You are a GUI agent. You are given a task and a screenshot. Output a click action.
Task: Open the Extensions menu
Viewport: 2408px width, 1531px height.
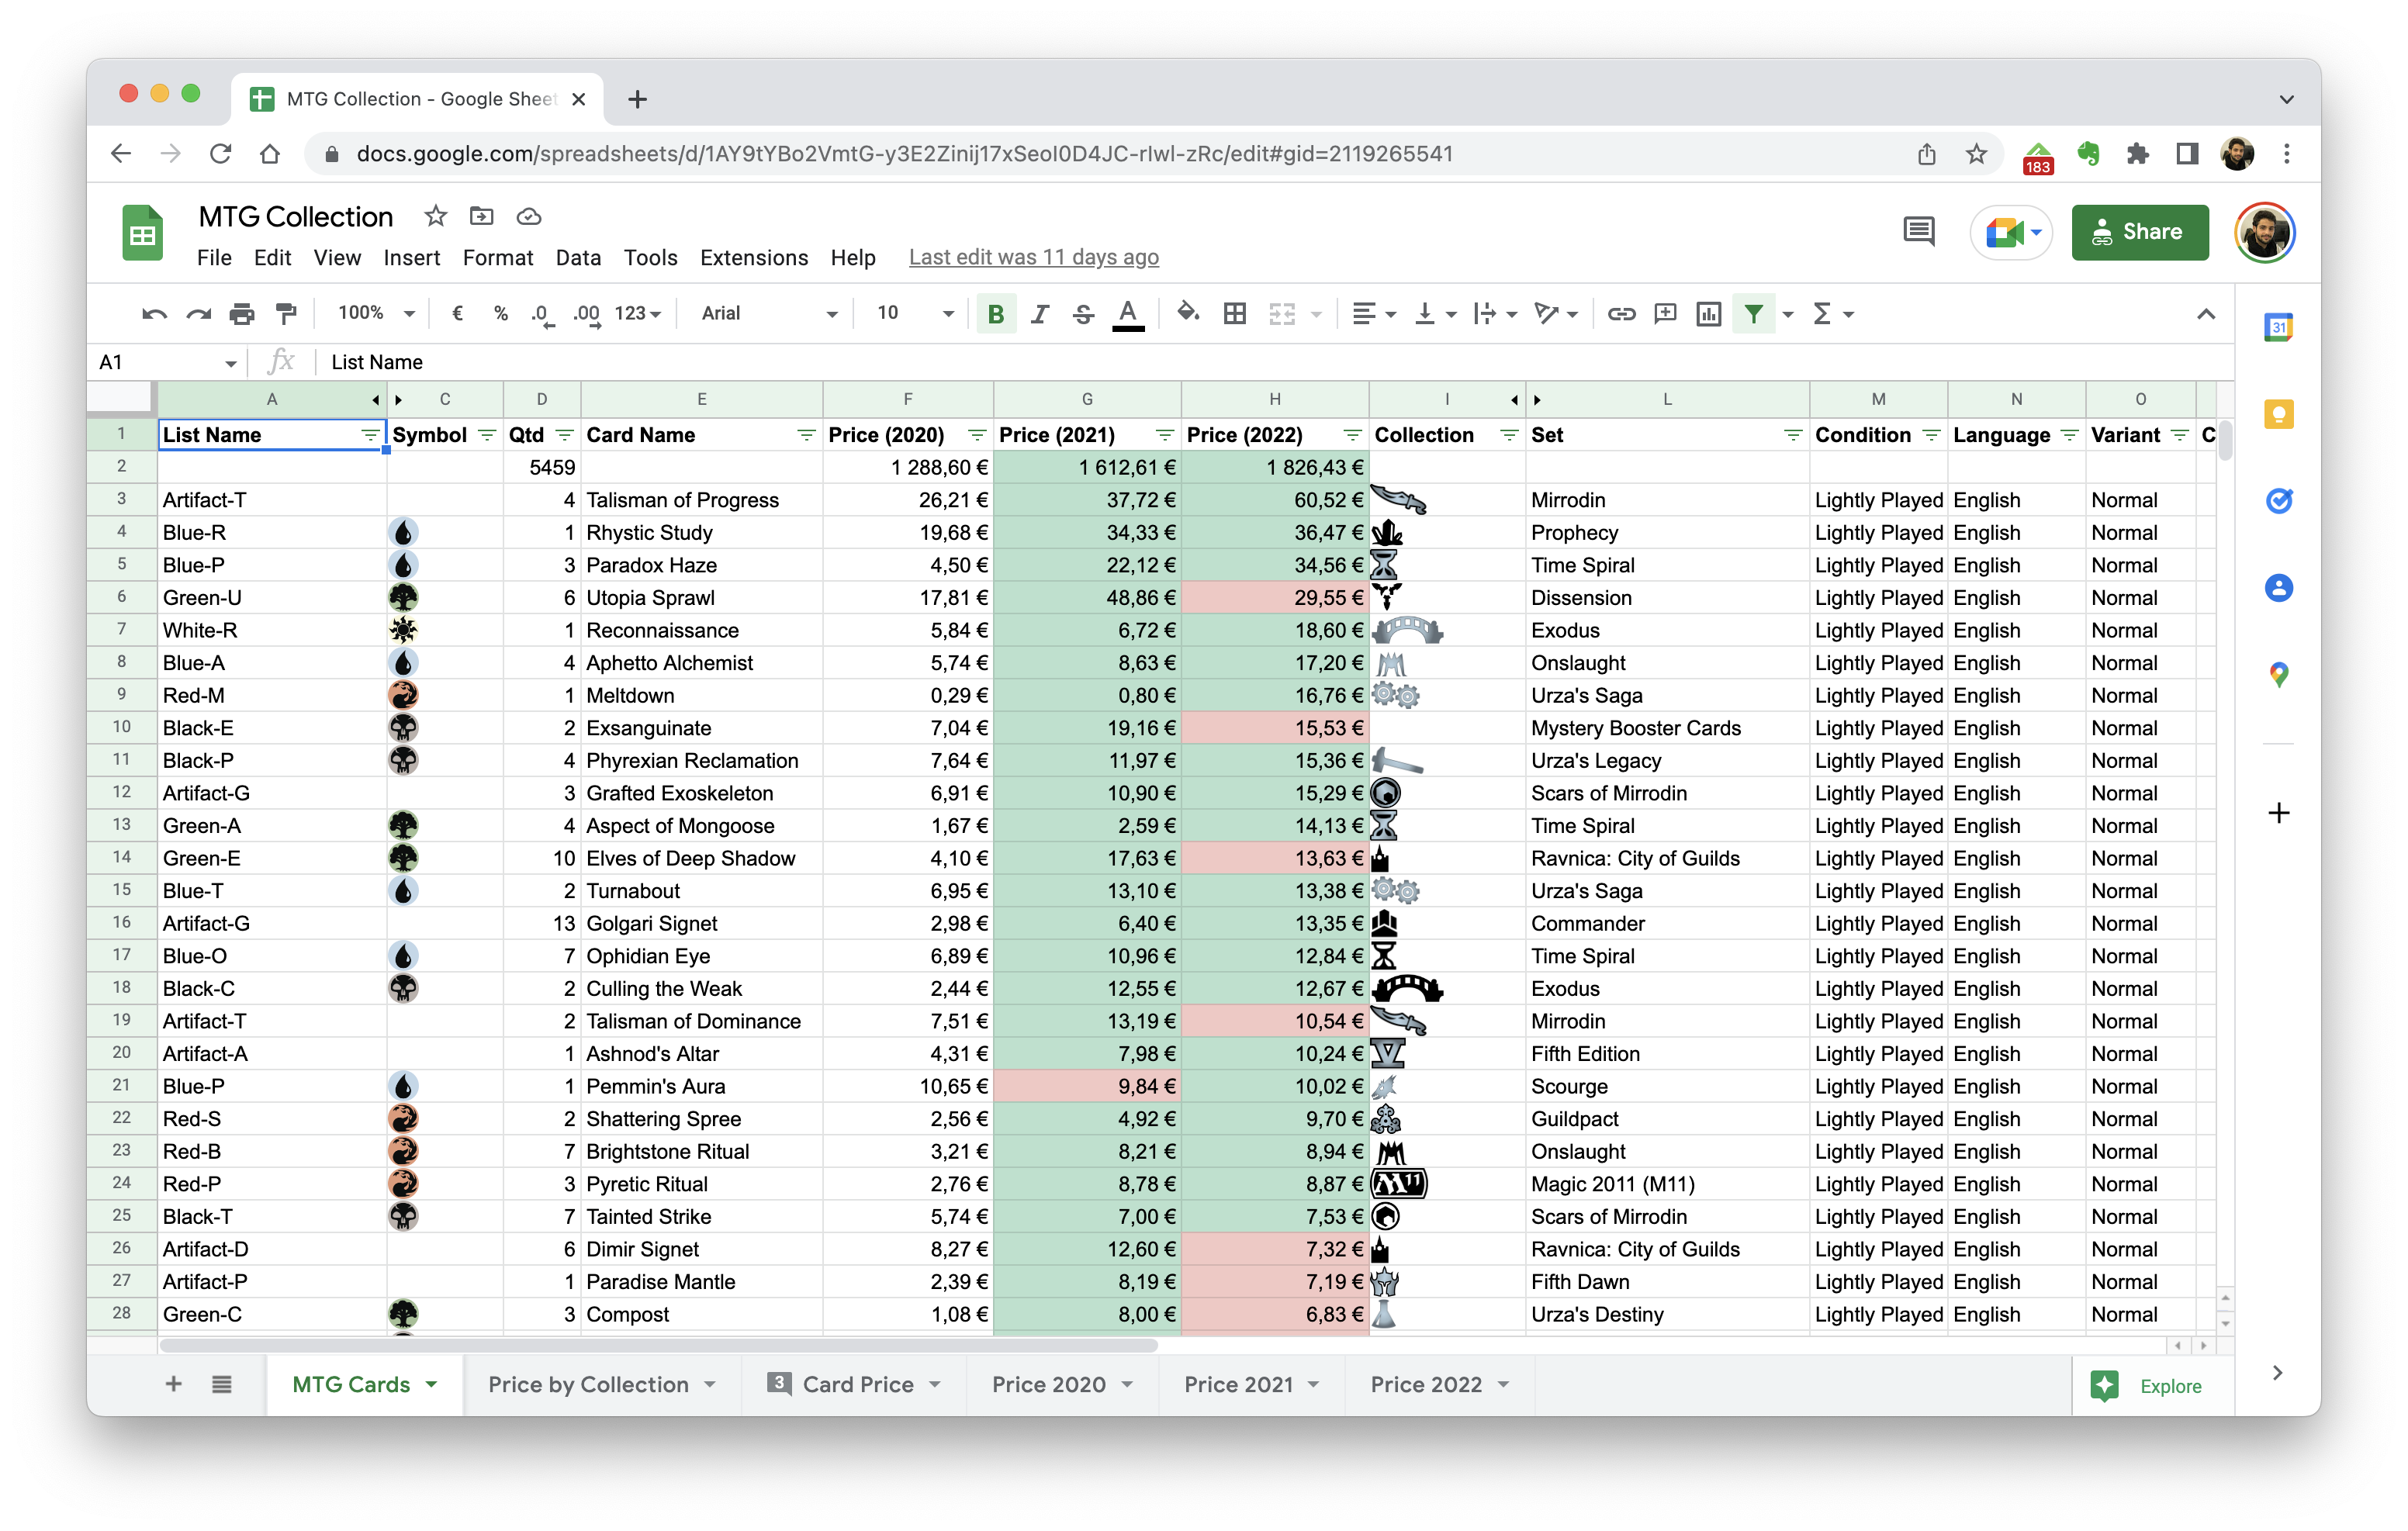coord(755,257)
